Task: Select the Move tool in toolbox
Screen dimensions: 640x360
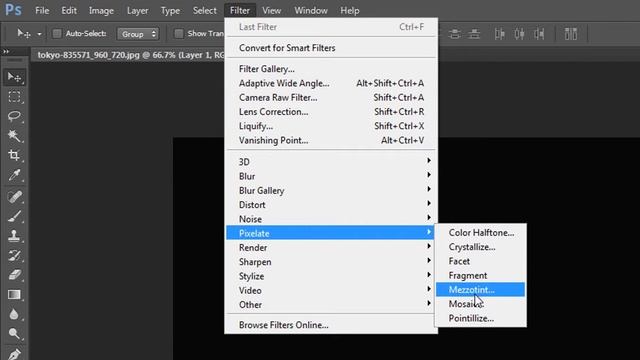Action: 15,77
